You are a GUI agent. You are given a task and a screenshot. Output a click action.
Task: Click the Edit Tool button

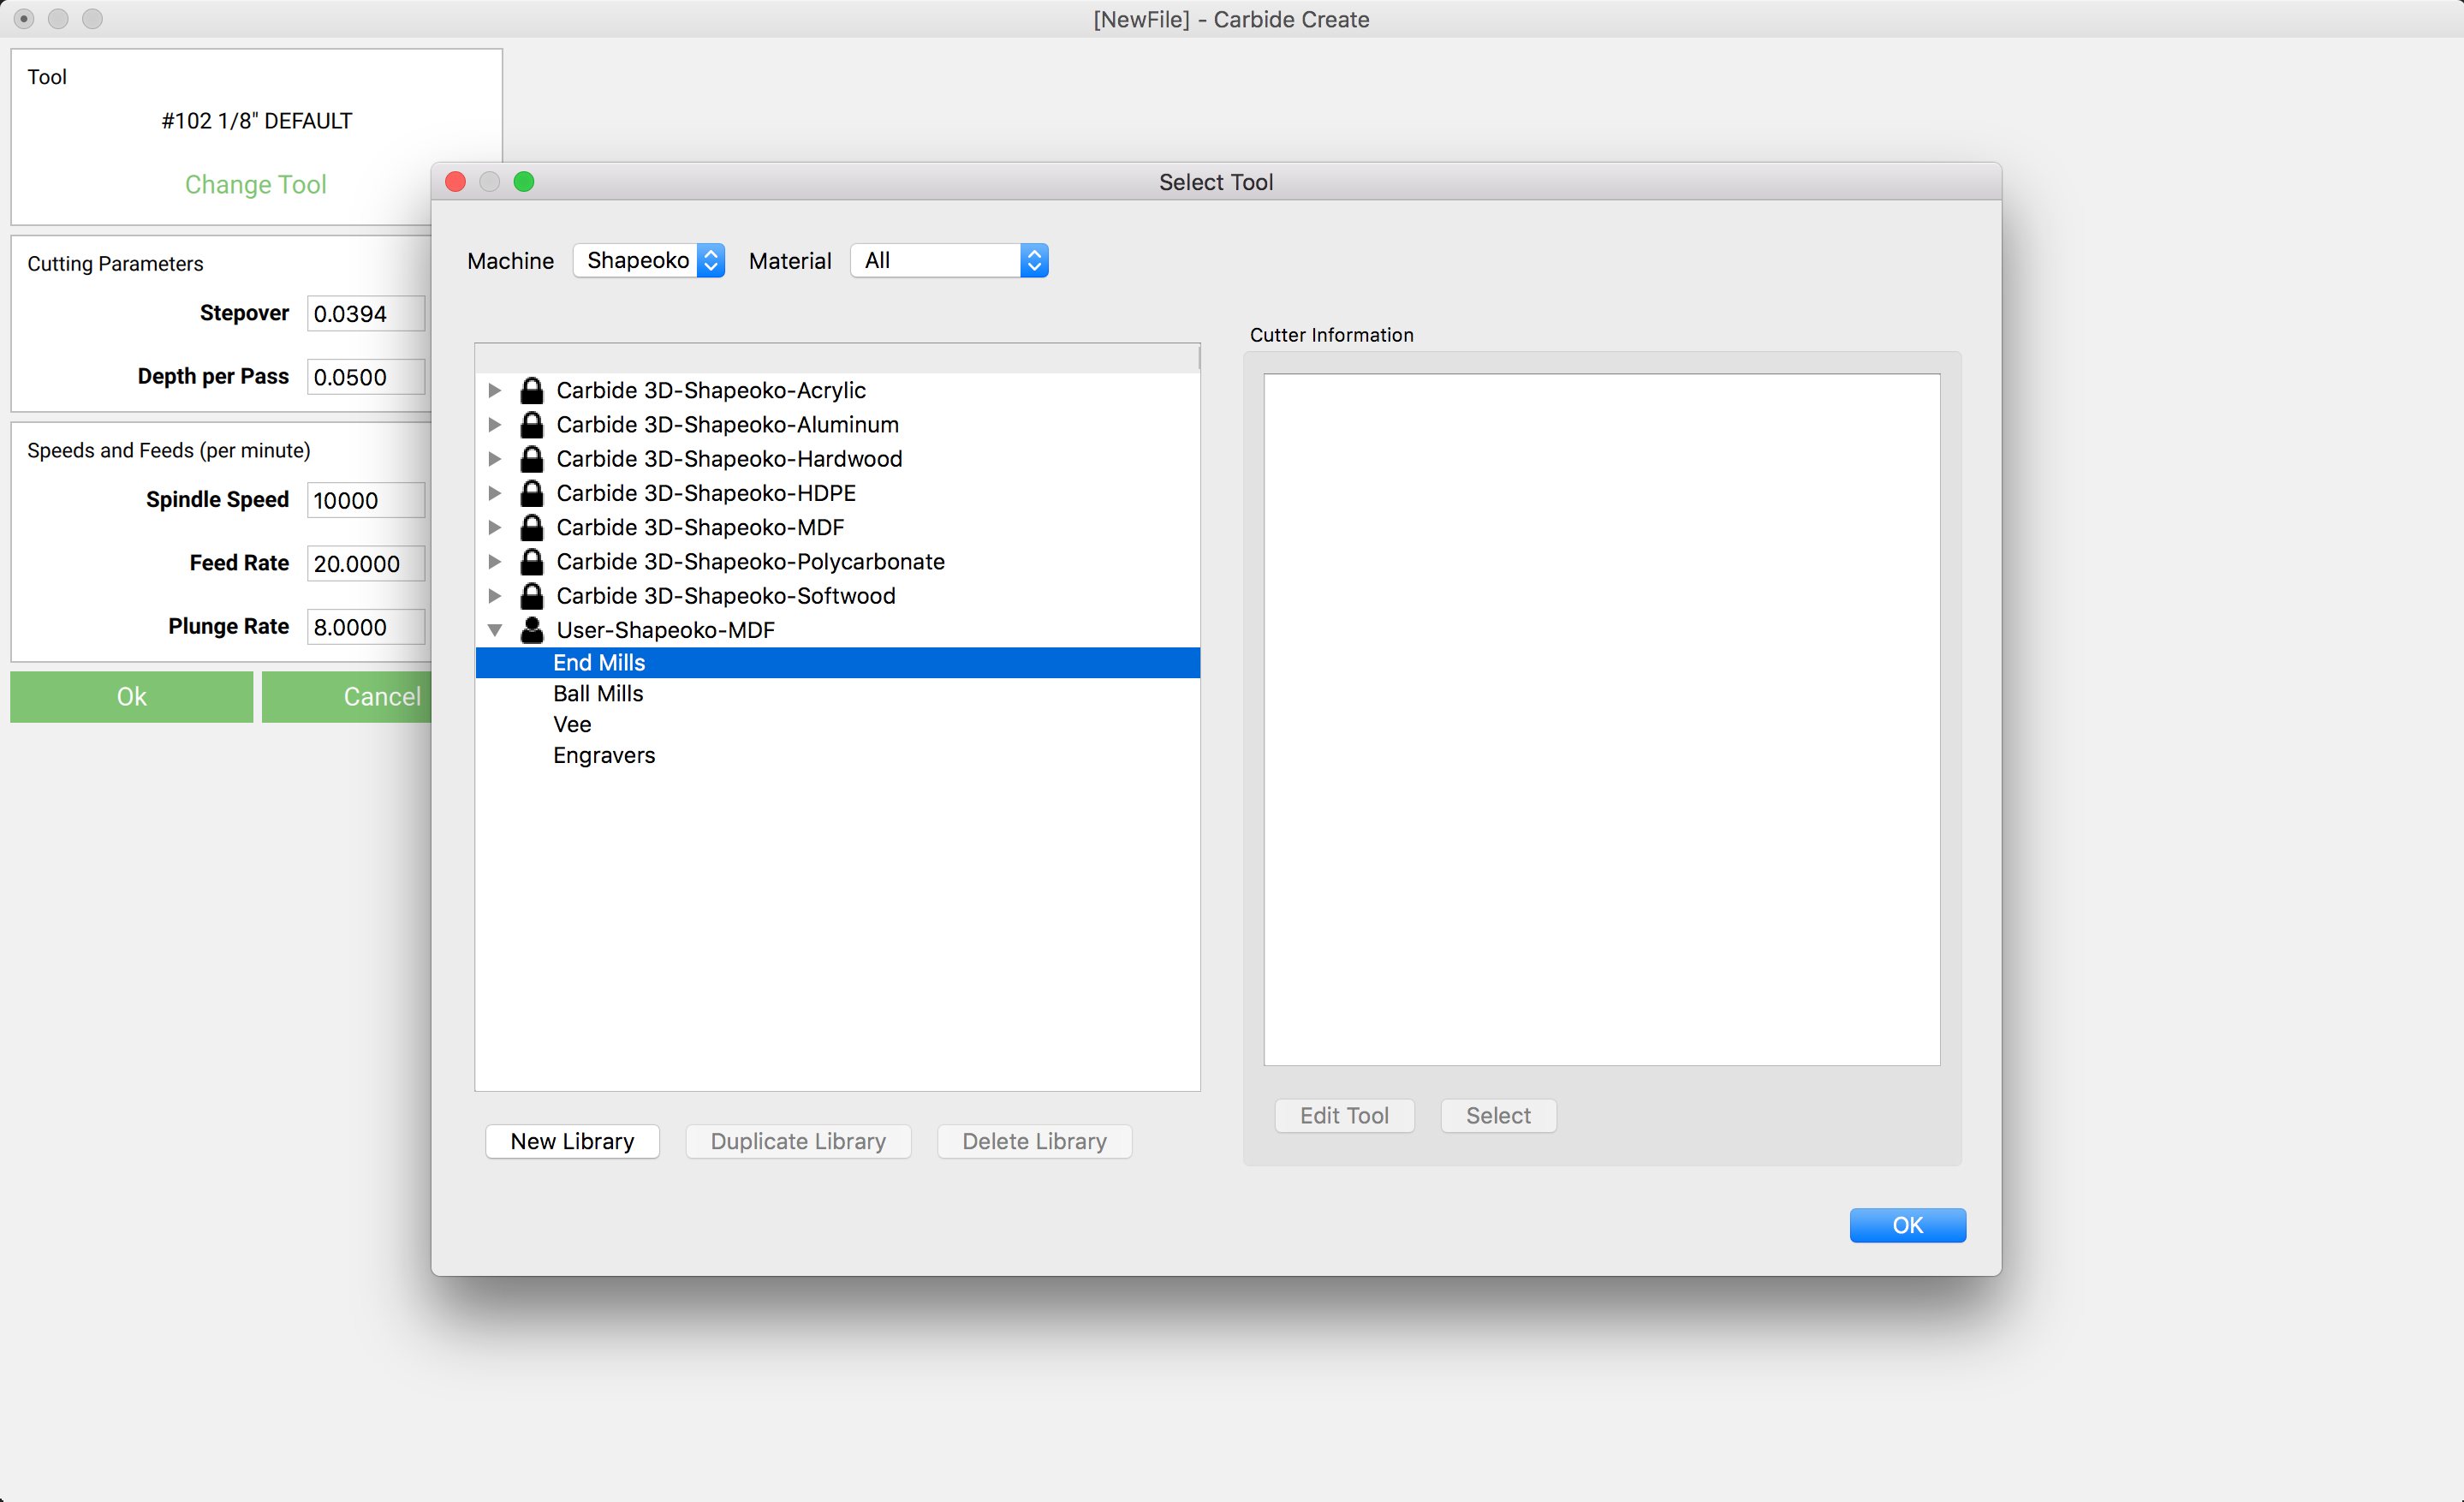(x=1344, y=1115)
